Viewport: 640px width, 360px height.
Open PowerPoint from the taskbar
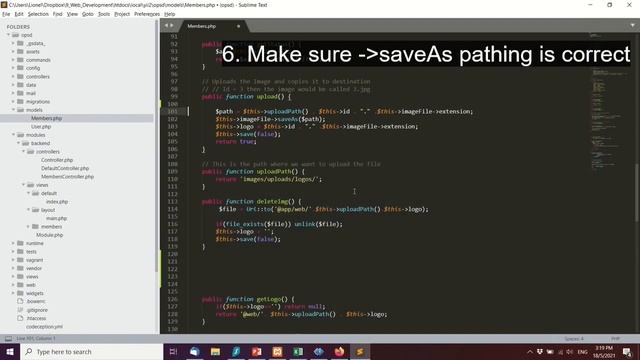(256, 351)
